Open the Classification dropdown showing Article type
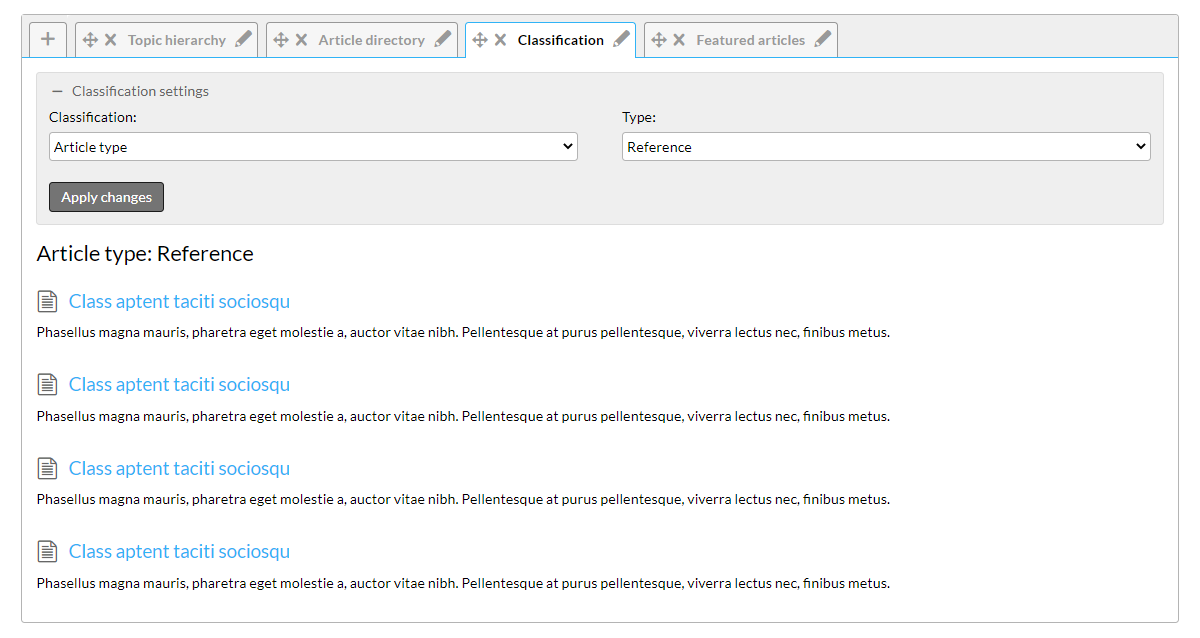The width and height of the screenshot is (1200, 638). (313, 147)
